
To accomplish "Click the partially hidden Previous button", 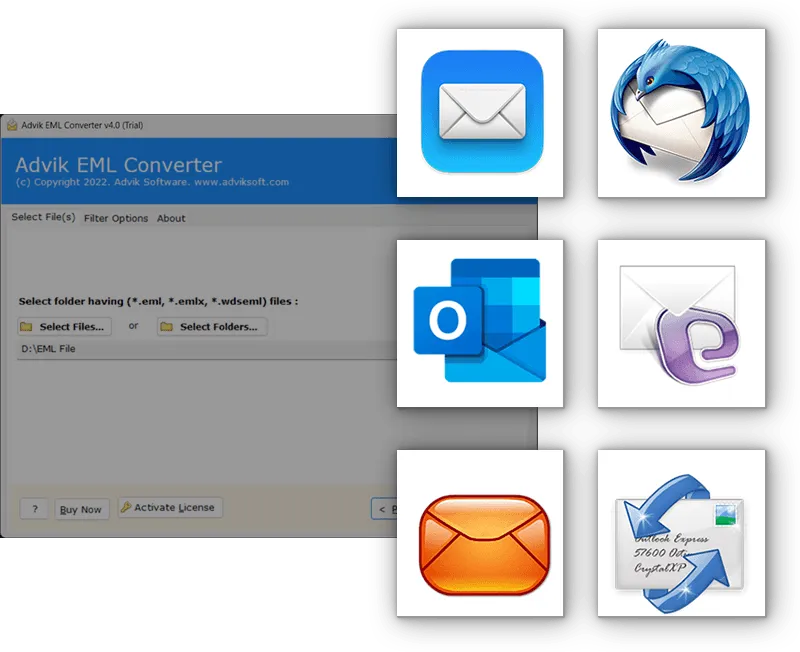I will [x=384, y=509].
